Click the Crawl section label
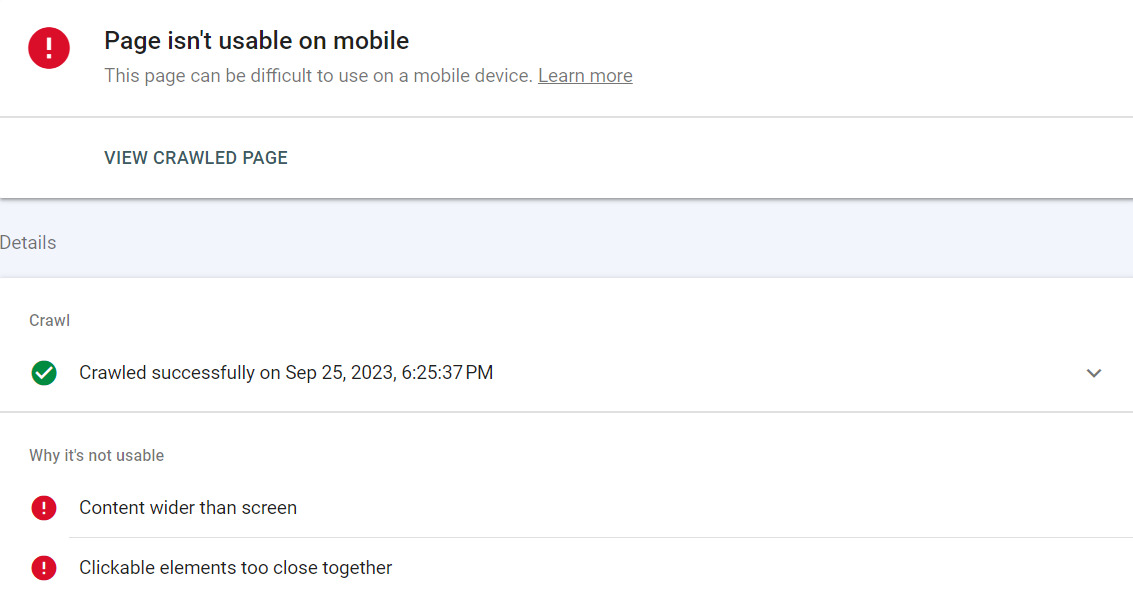Viewport: 1133px width, 606px height. (x=49, y=321)
